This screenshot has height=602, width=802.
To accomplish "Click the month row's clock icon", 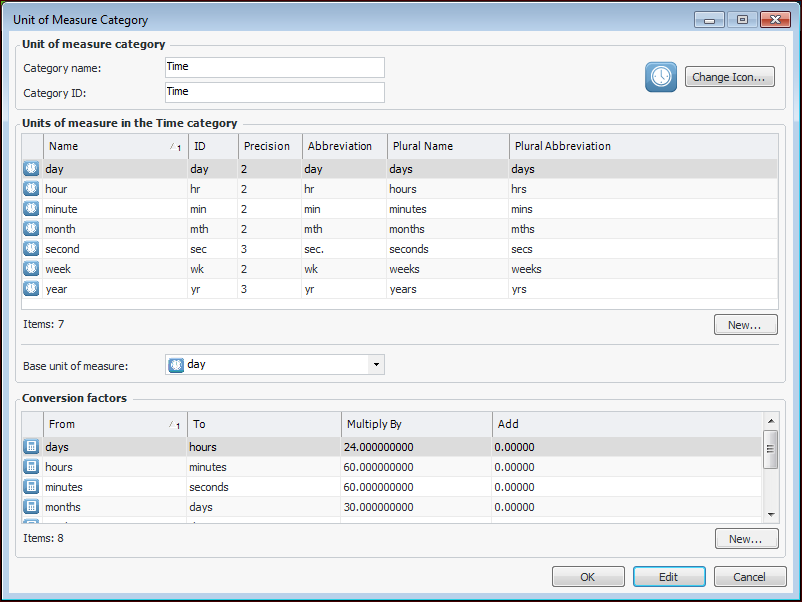I will pyautogui.click(x=31, y=229).
